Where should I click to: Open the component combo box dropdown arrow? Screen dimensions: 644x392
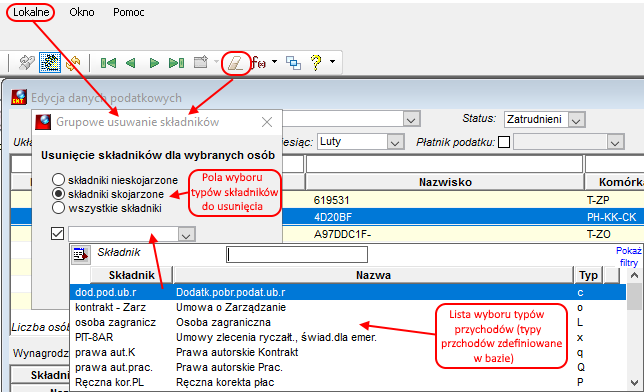(186, 235)
